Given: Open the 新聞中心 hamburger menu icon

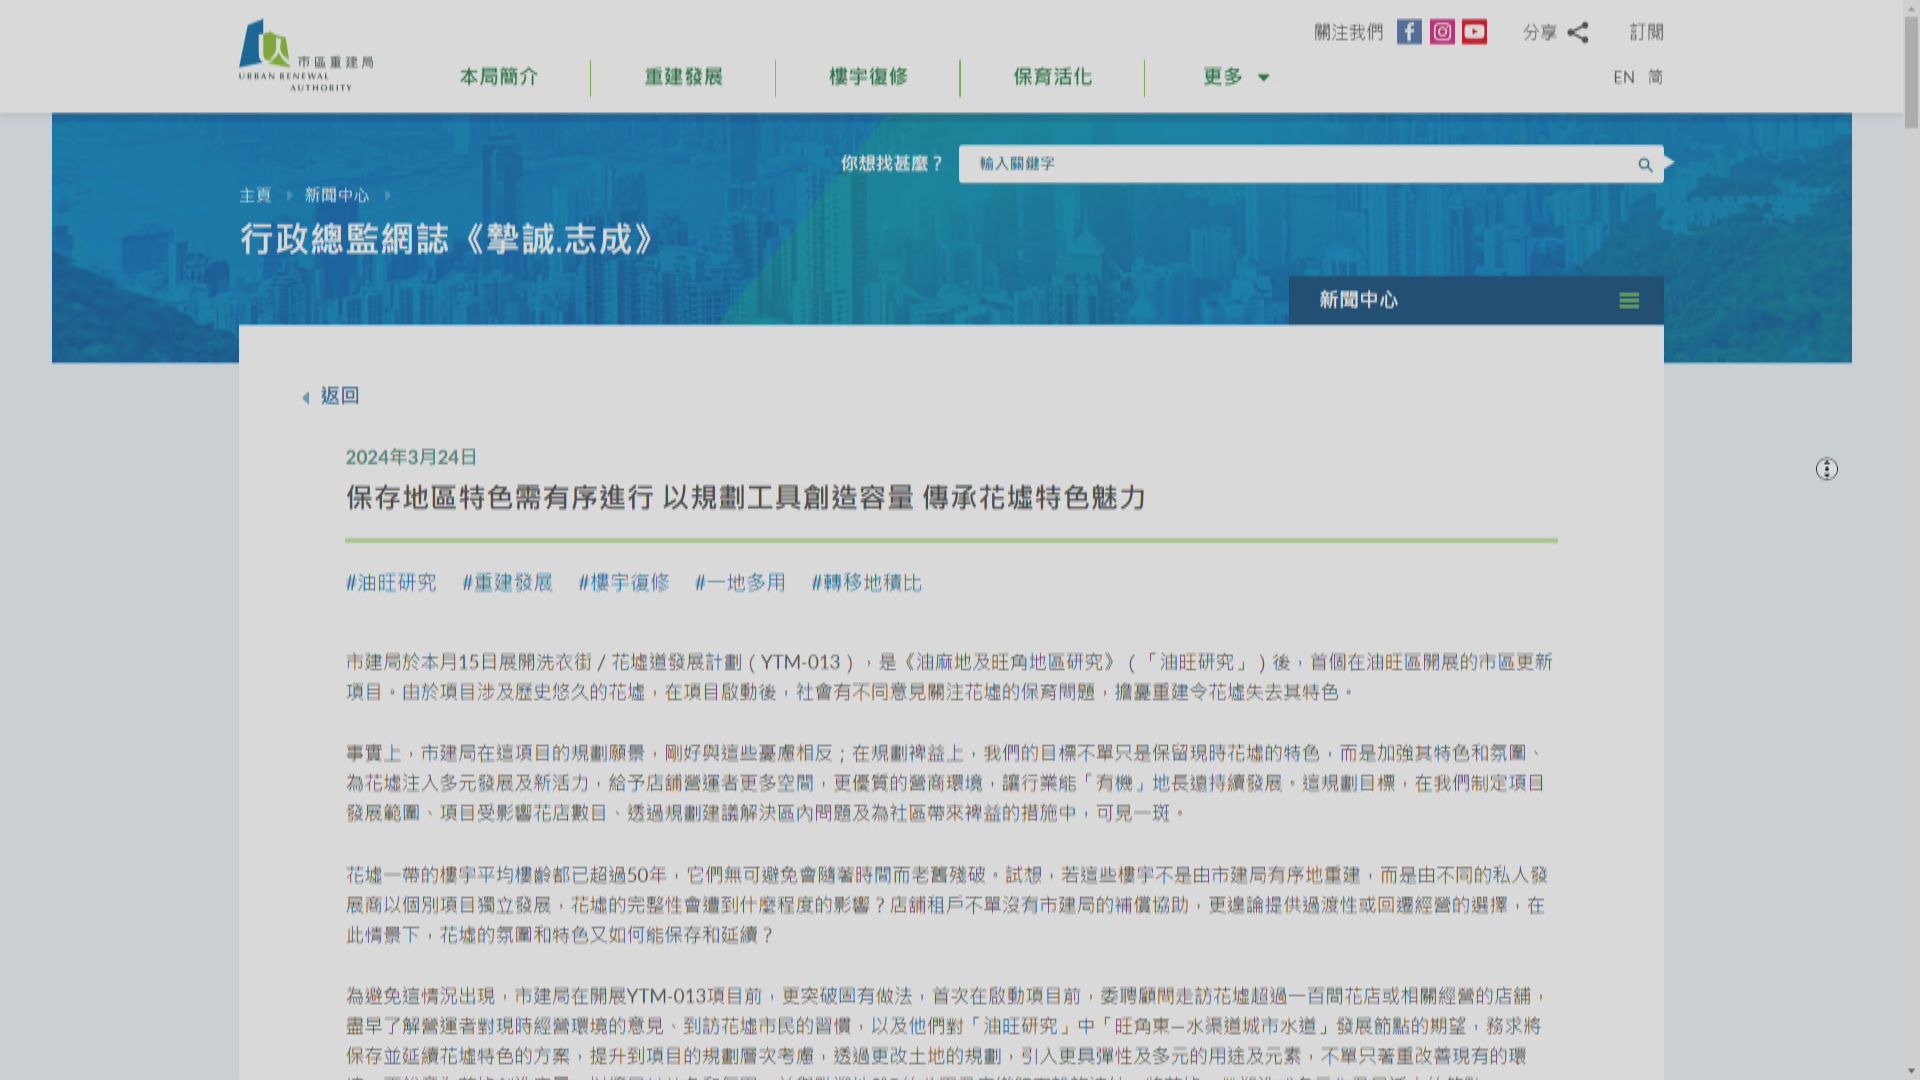Looking at the screenshot, I should (1630, 300).
